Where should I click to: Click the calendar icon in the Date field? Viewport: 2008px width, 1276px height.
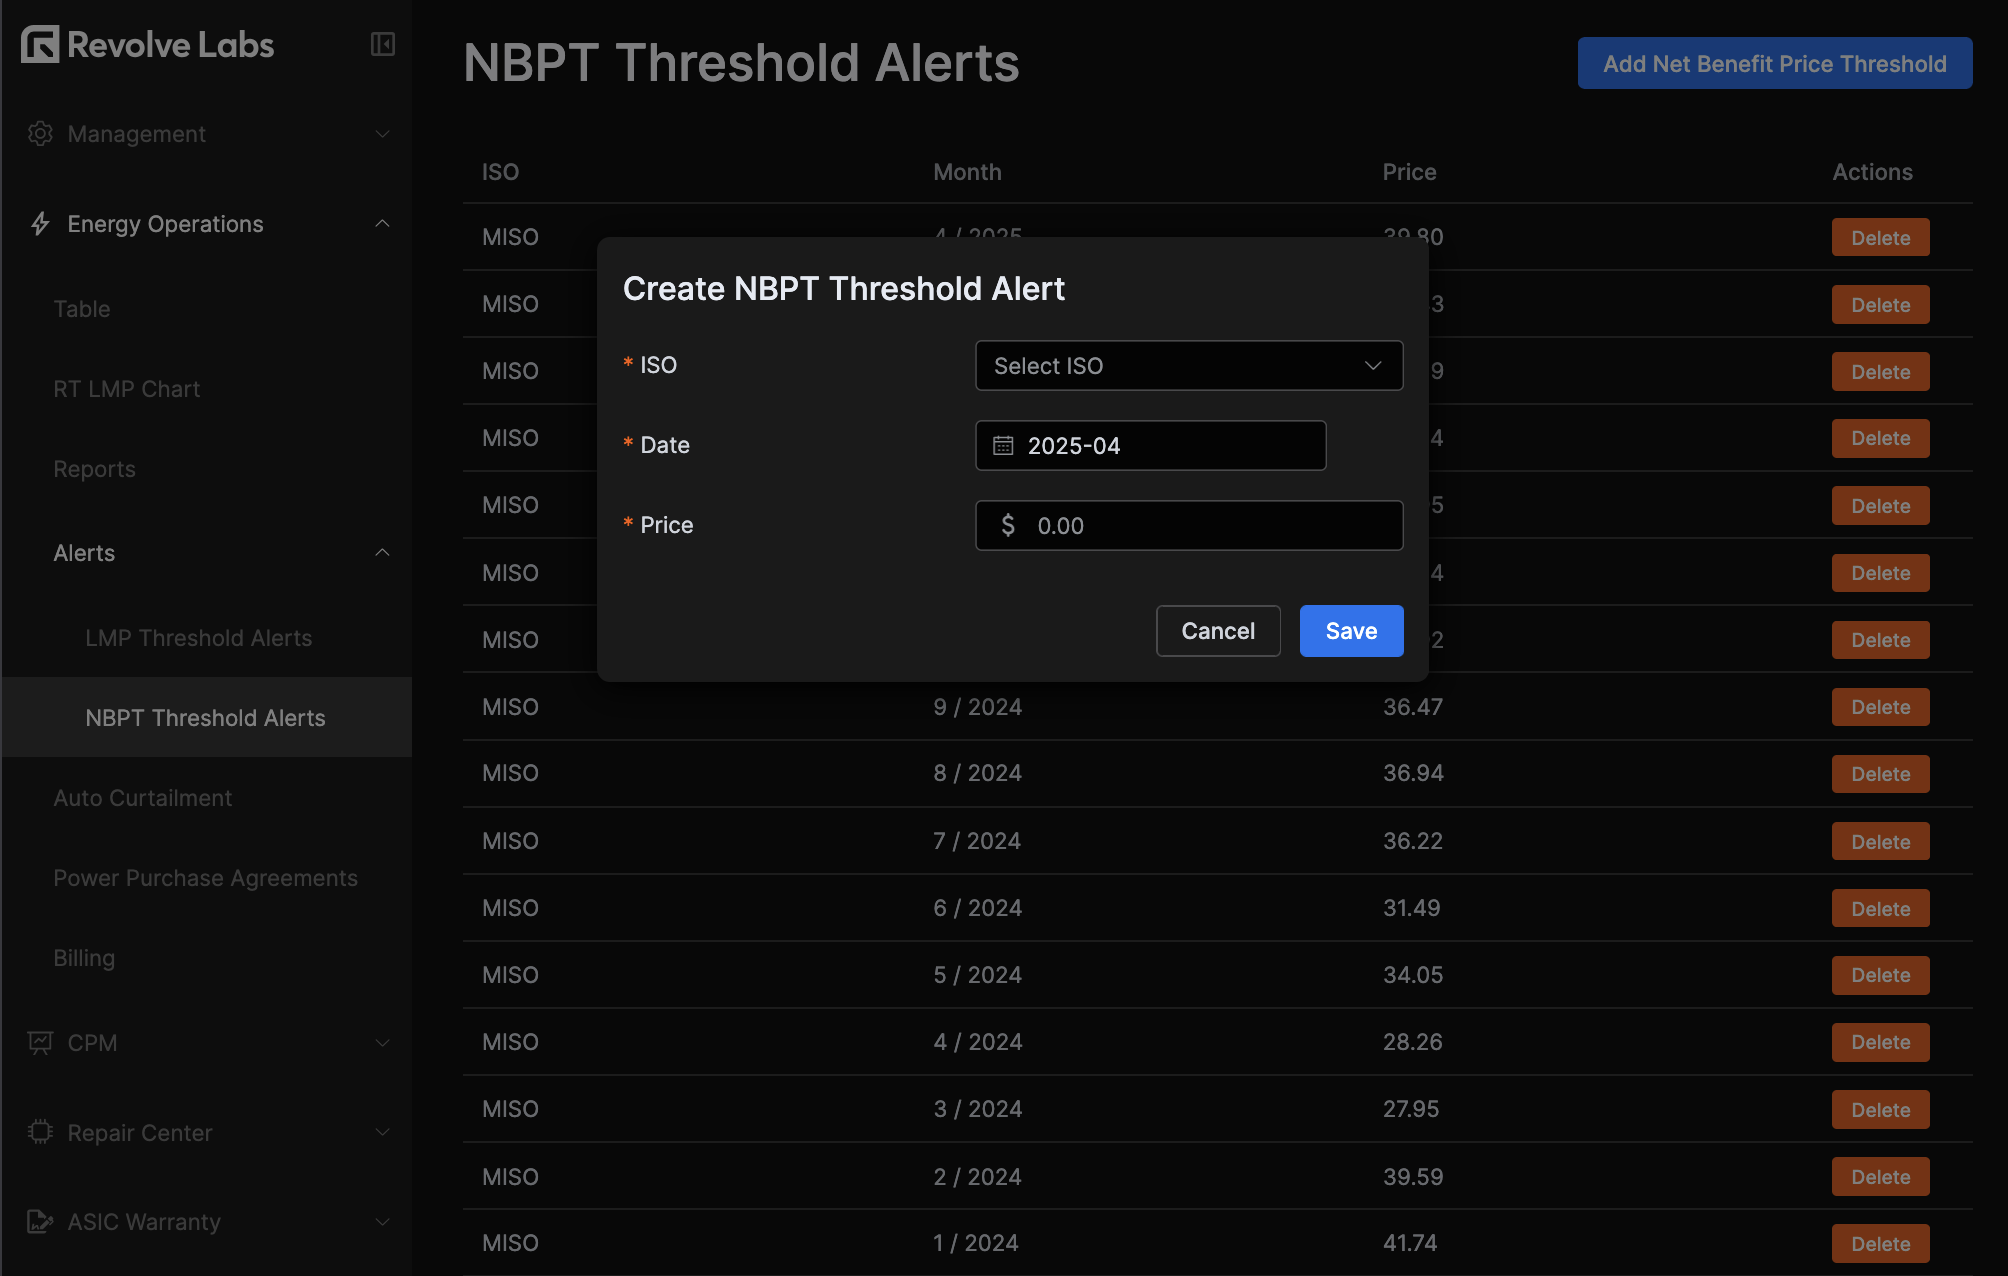click(1006, 445)
